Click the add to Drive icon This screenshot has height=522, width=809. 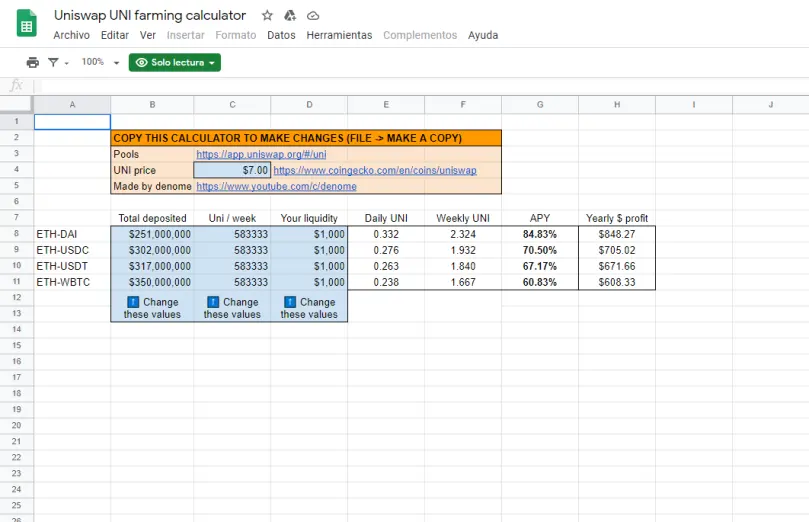point(290,15)
